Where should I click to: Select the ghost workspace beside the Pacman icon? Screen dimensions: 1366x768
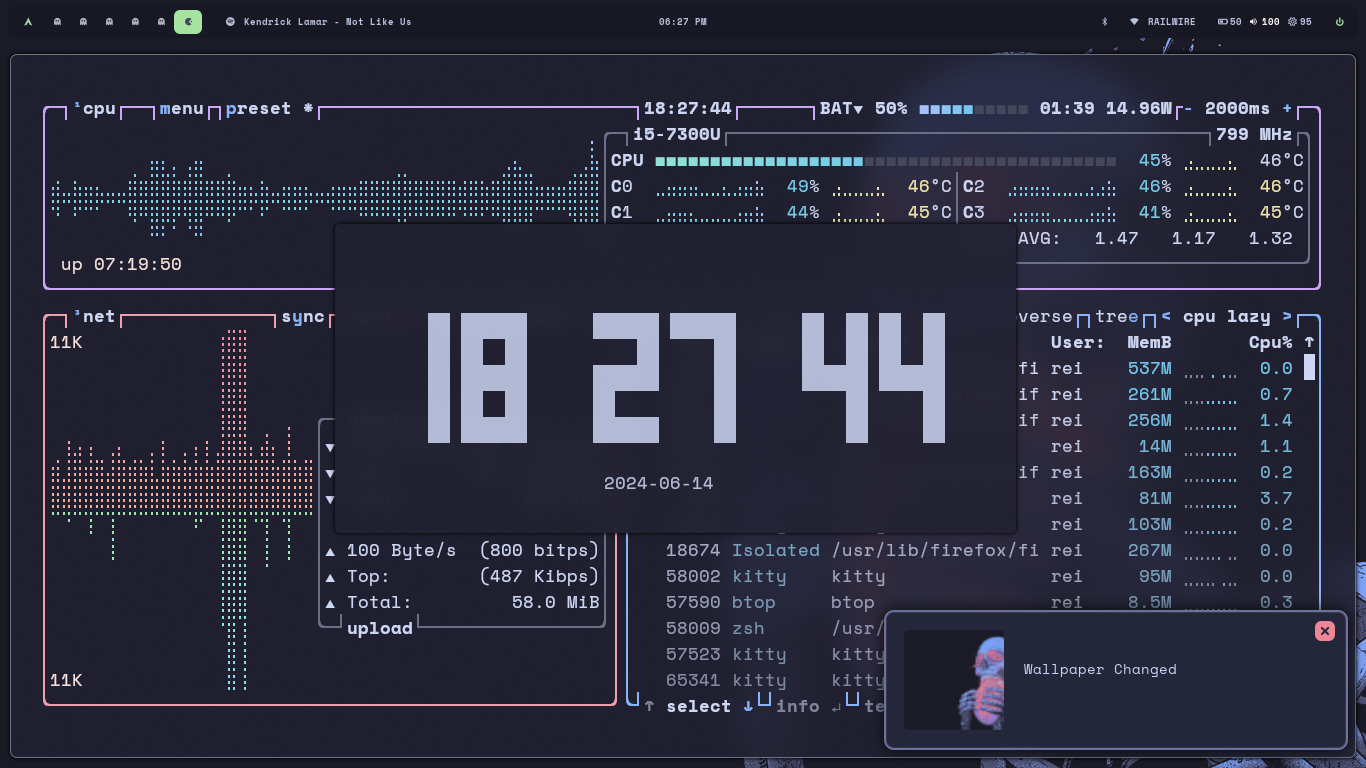(x=161, y=21)
